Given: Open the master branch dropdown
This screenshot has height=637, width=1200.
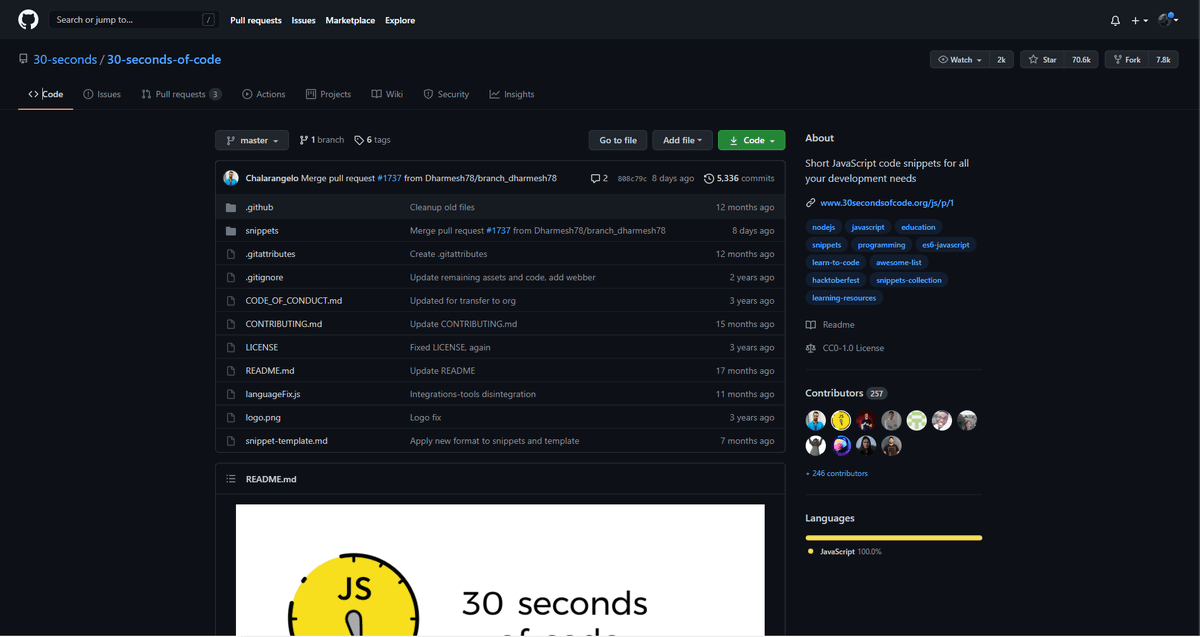Looking at the screenshot, I should (x=252, y=141).
